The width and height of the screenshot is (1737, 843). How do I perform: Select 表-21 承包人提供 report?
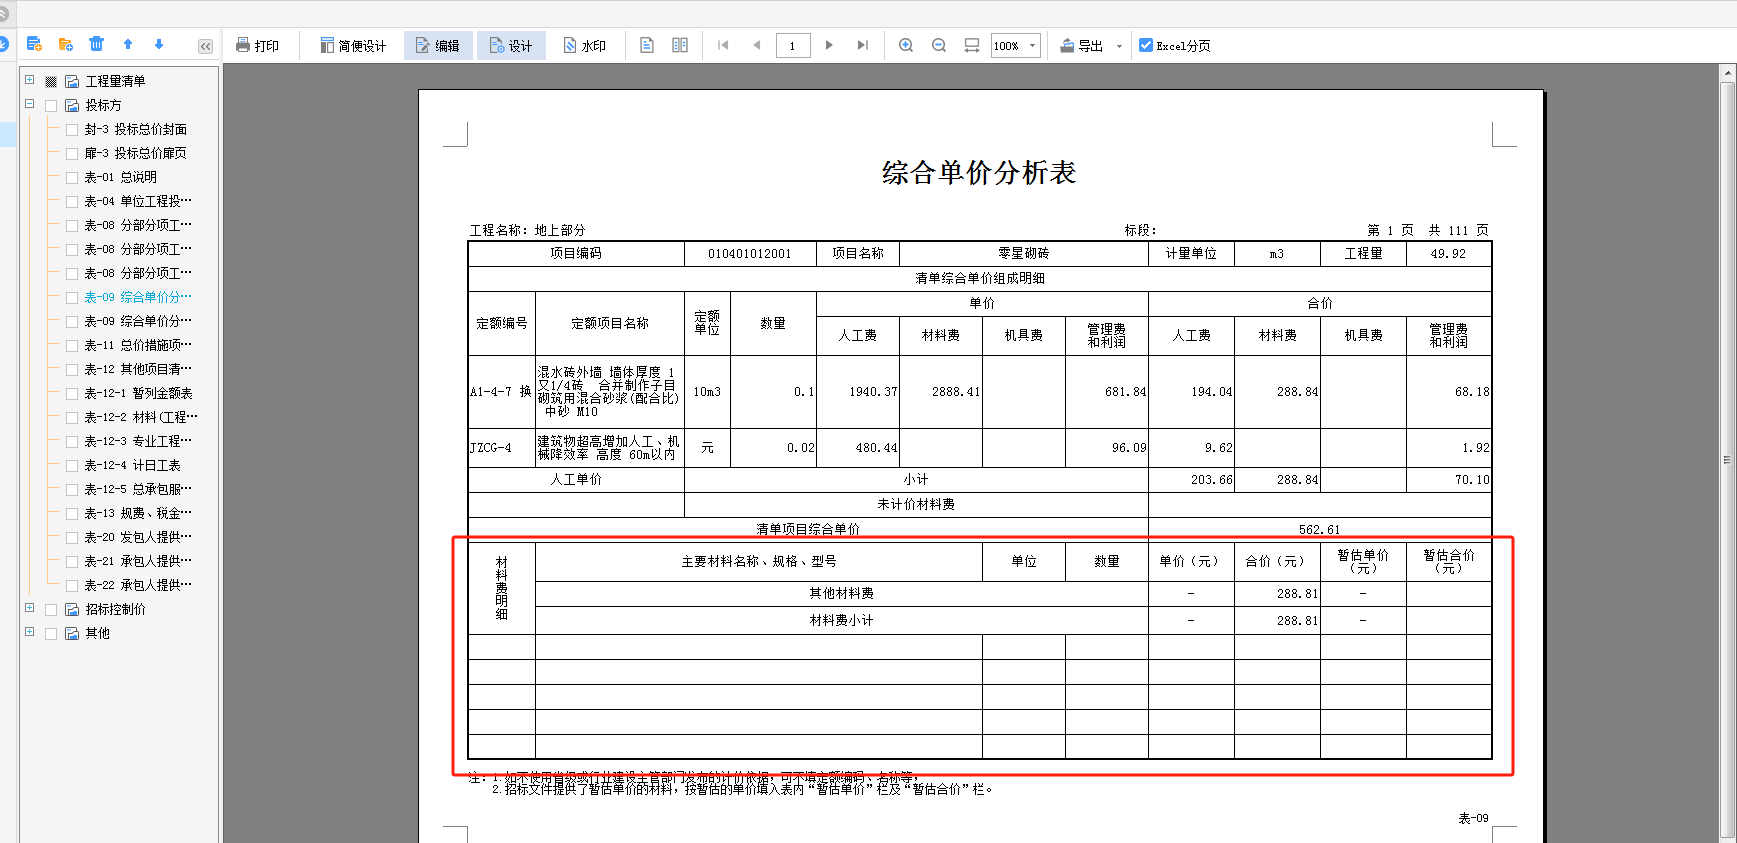[x=138, y=561]
